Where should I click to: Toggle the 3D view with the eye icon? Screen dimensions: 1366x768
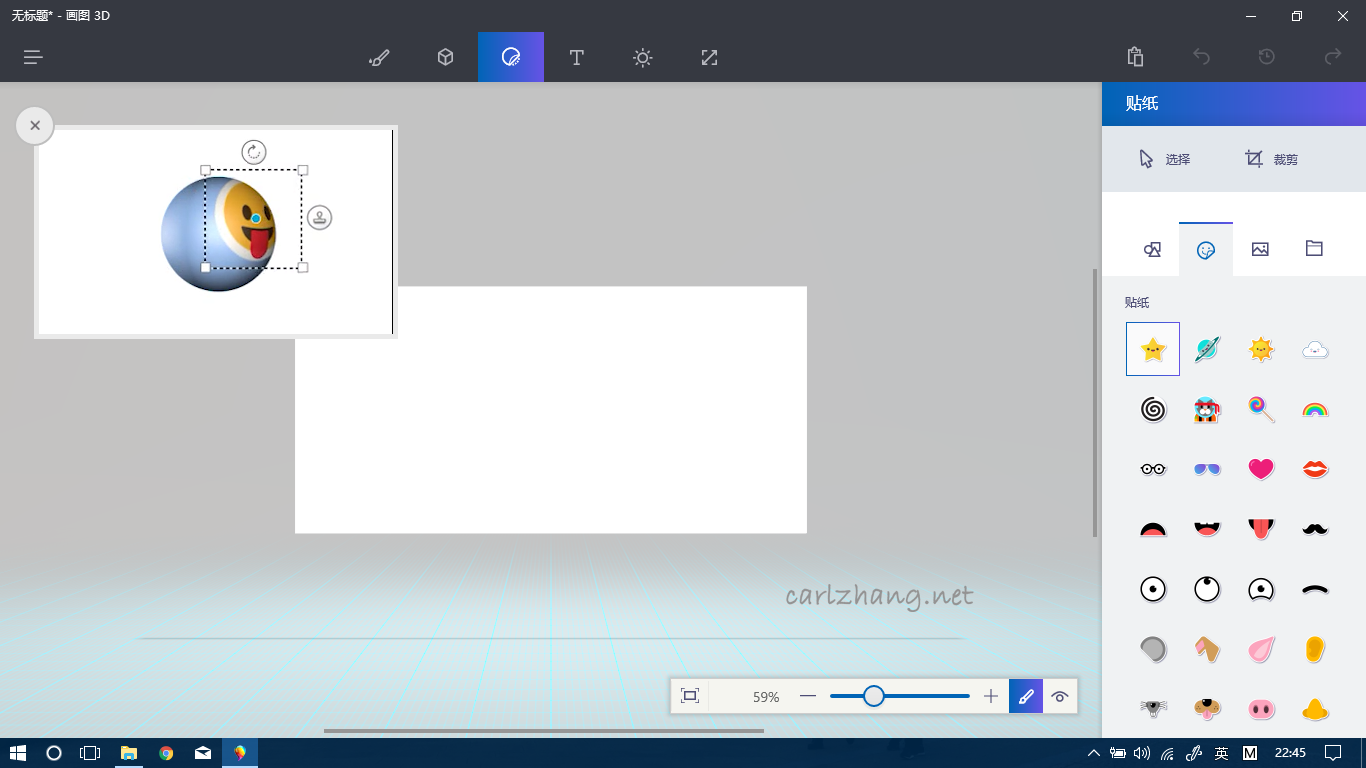tap(1059, 696)
